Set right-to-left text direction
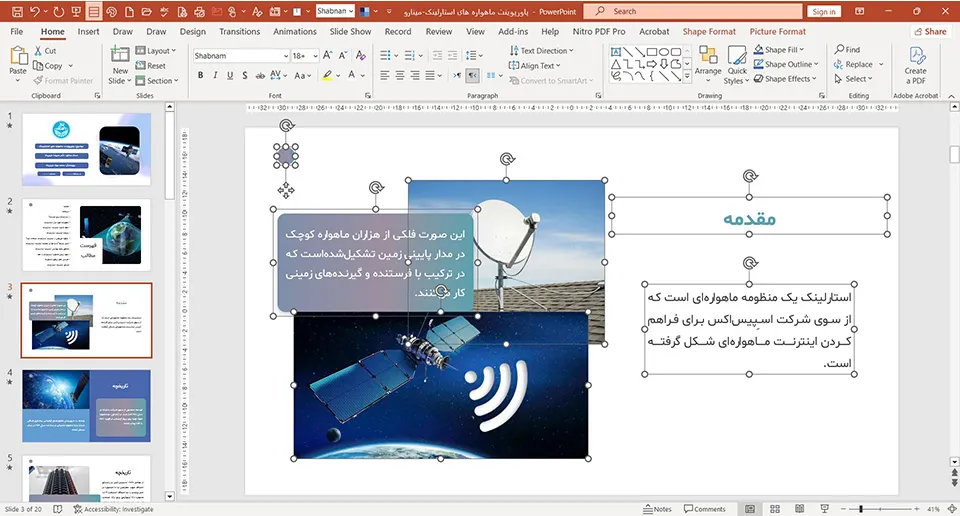The image size is (960, 516). coord(473,75)
